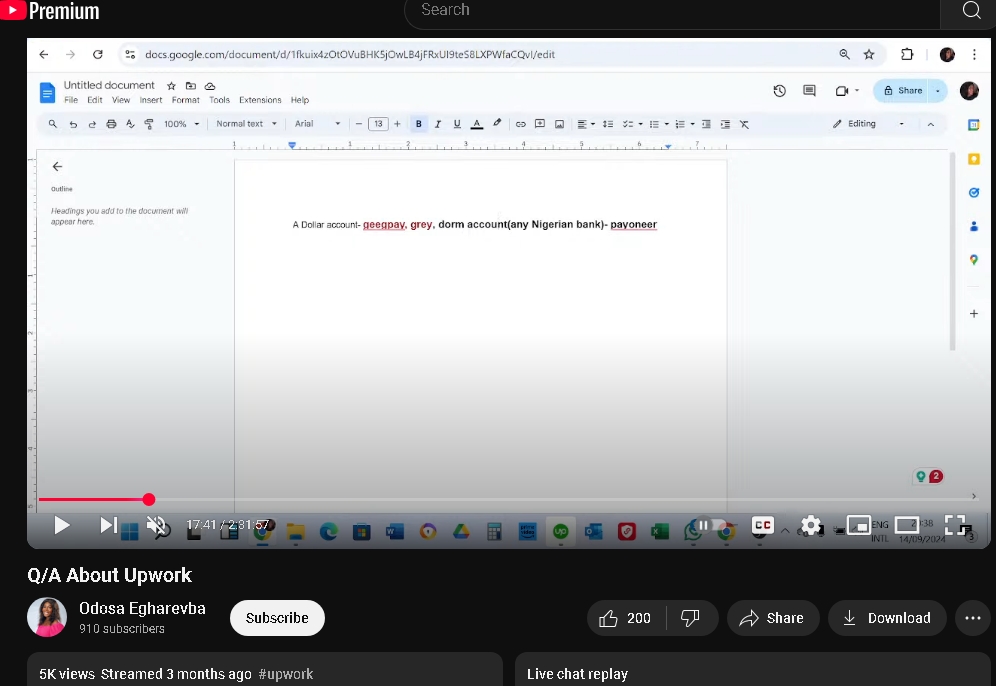Image resolution: width=996 pixels, height=686 pixels.
Task: Click browser back arrow
Action: click(x=44, y=55)
